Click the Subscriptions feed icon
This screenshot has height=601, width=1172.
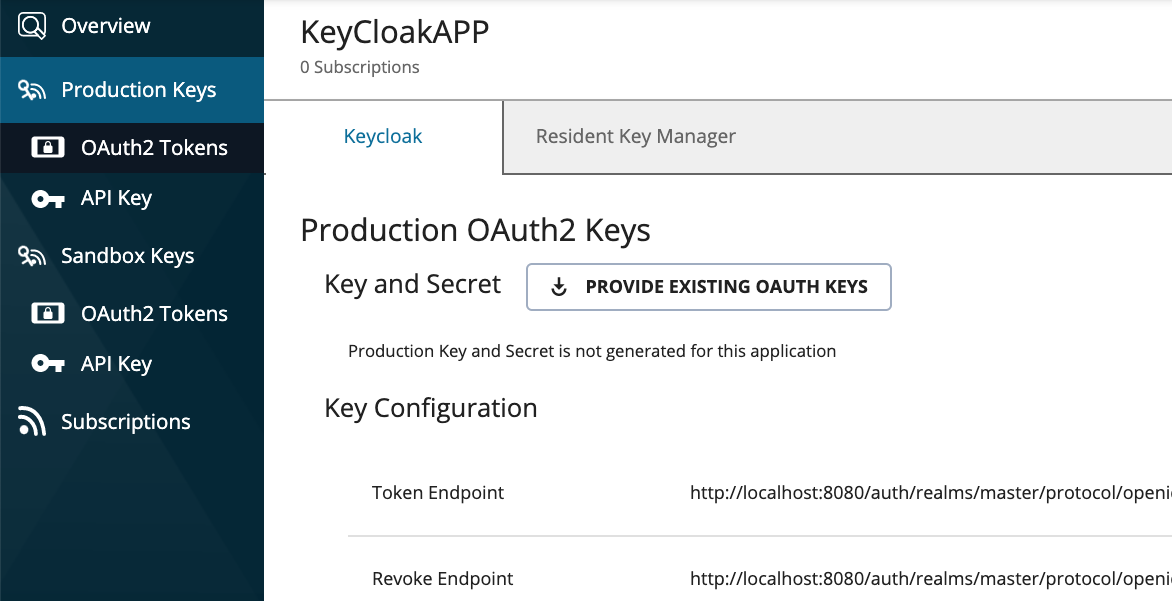point(30,421)
